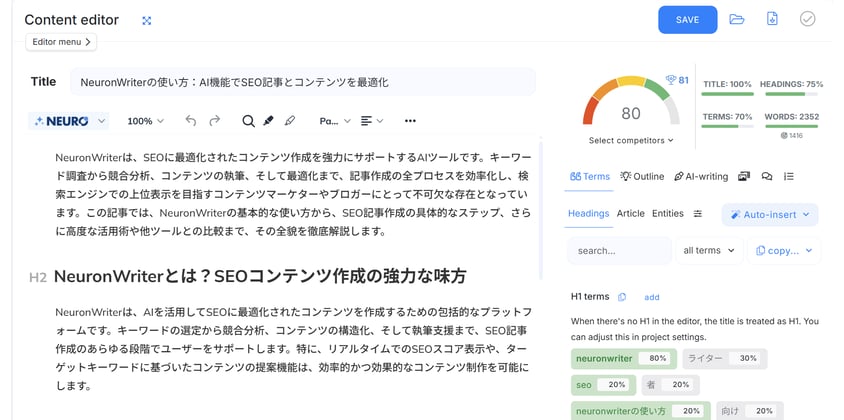This screenshot has height=420, width=844.
Task: Open the copy... dropdown
Action: (784, 250)
